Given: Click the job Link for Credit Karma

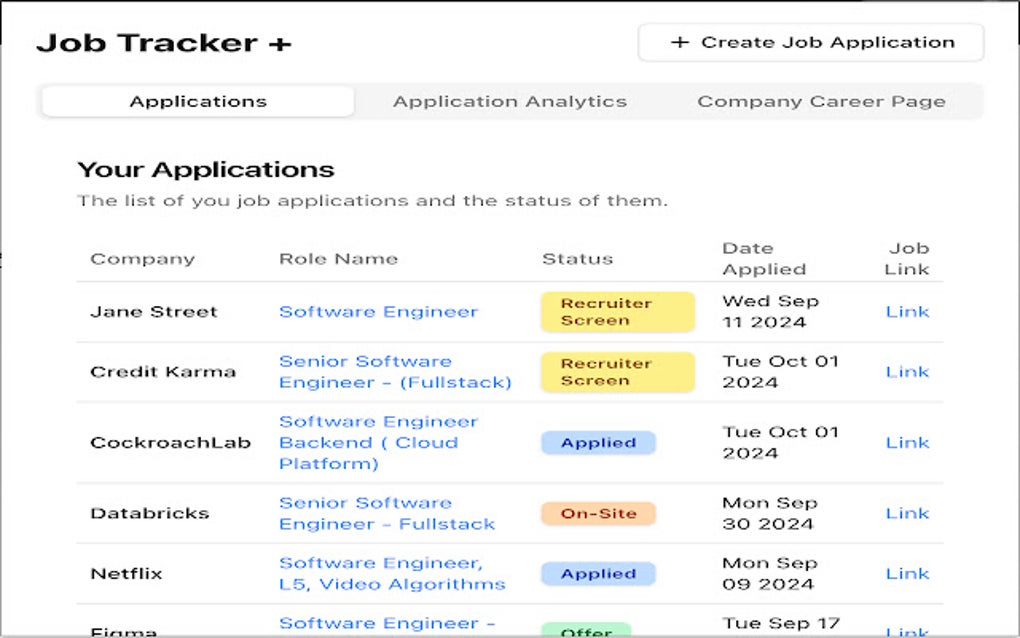Looking at the screenshot, I should click(907, 371).
